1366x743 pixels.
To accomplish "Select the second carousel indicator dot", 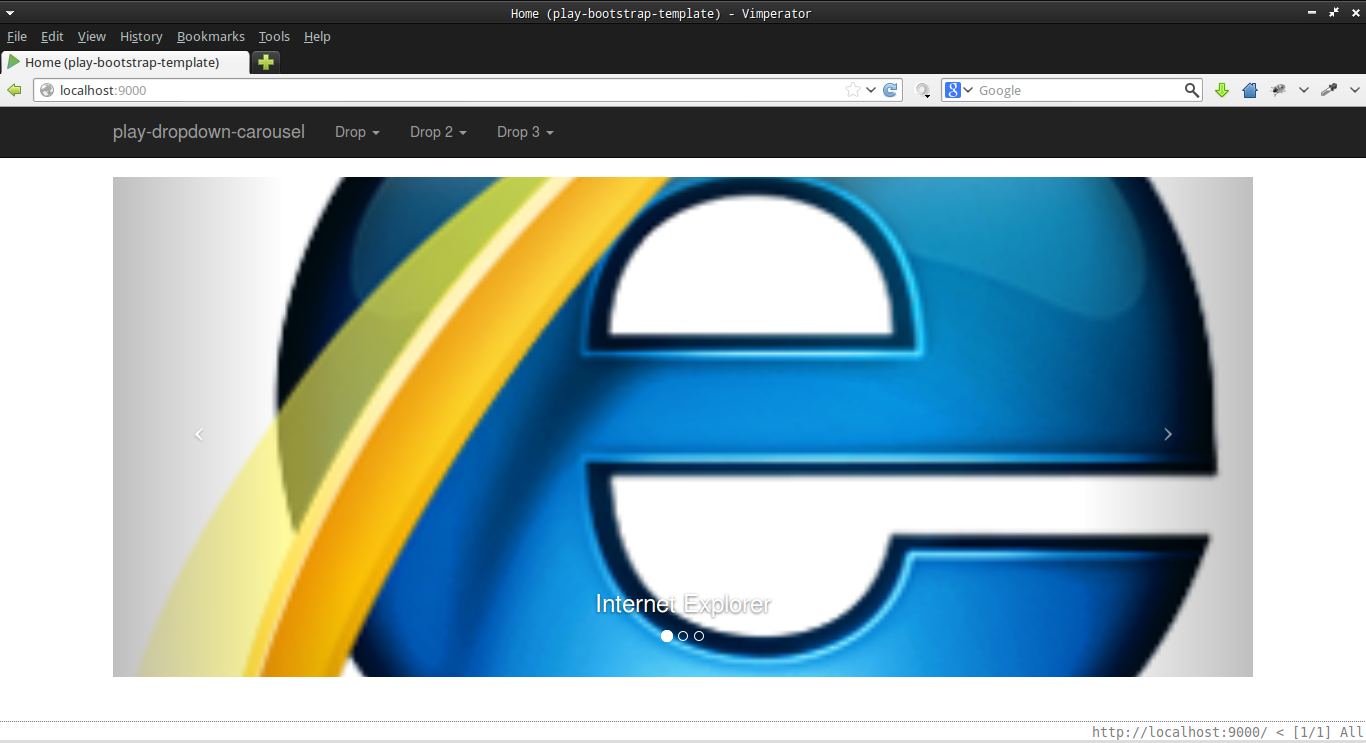I will [683, 636].
